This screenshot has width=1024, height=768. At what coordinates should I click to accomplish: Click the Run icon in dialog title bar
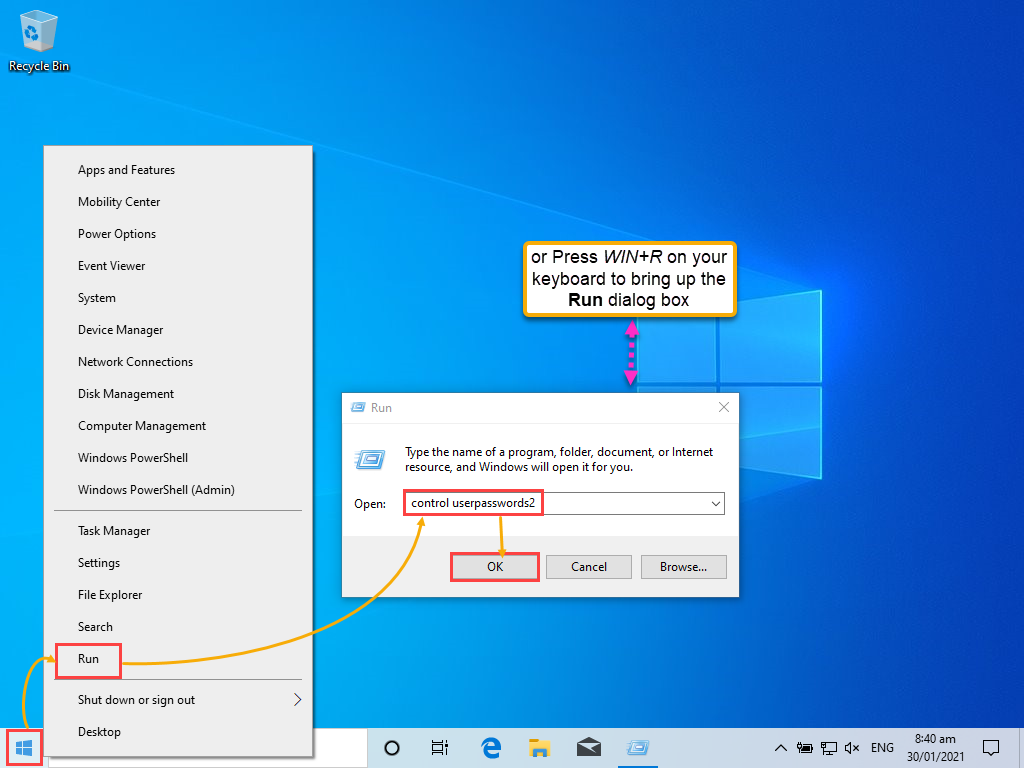coord(358,408)
